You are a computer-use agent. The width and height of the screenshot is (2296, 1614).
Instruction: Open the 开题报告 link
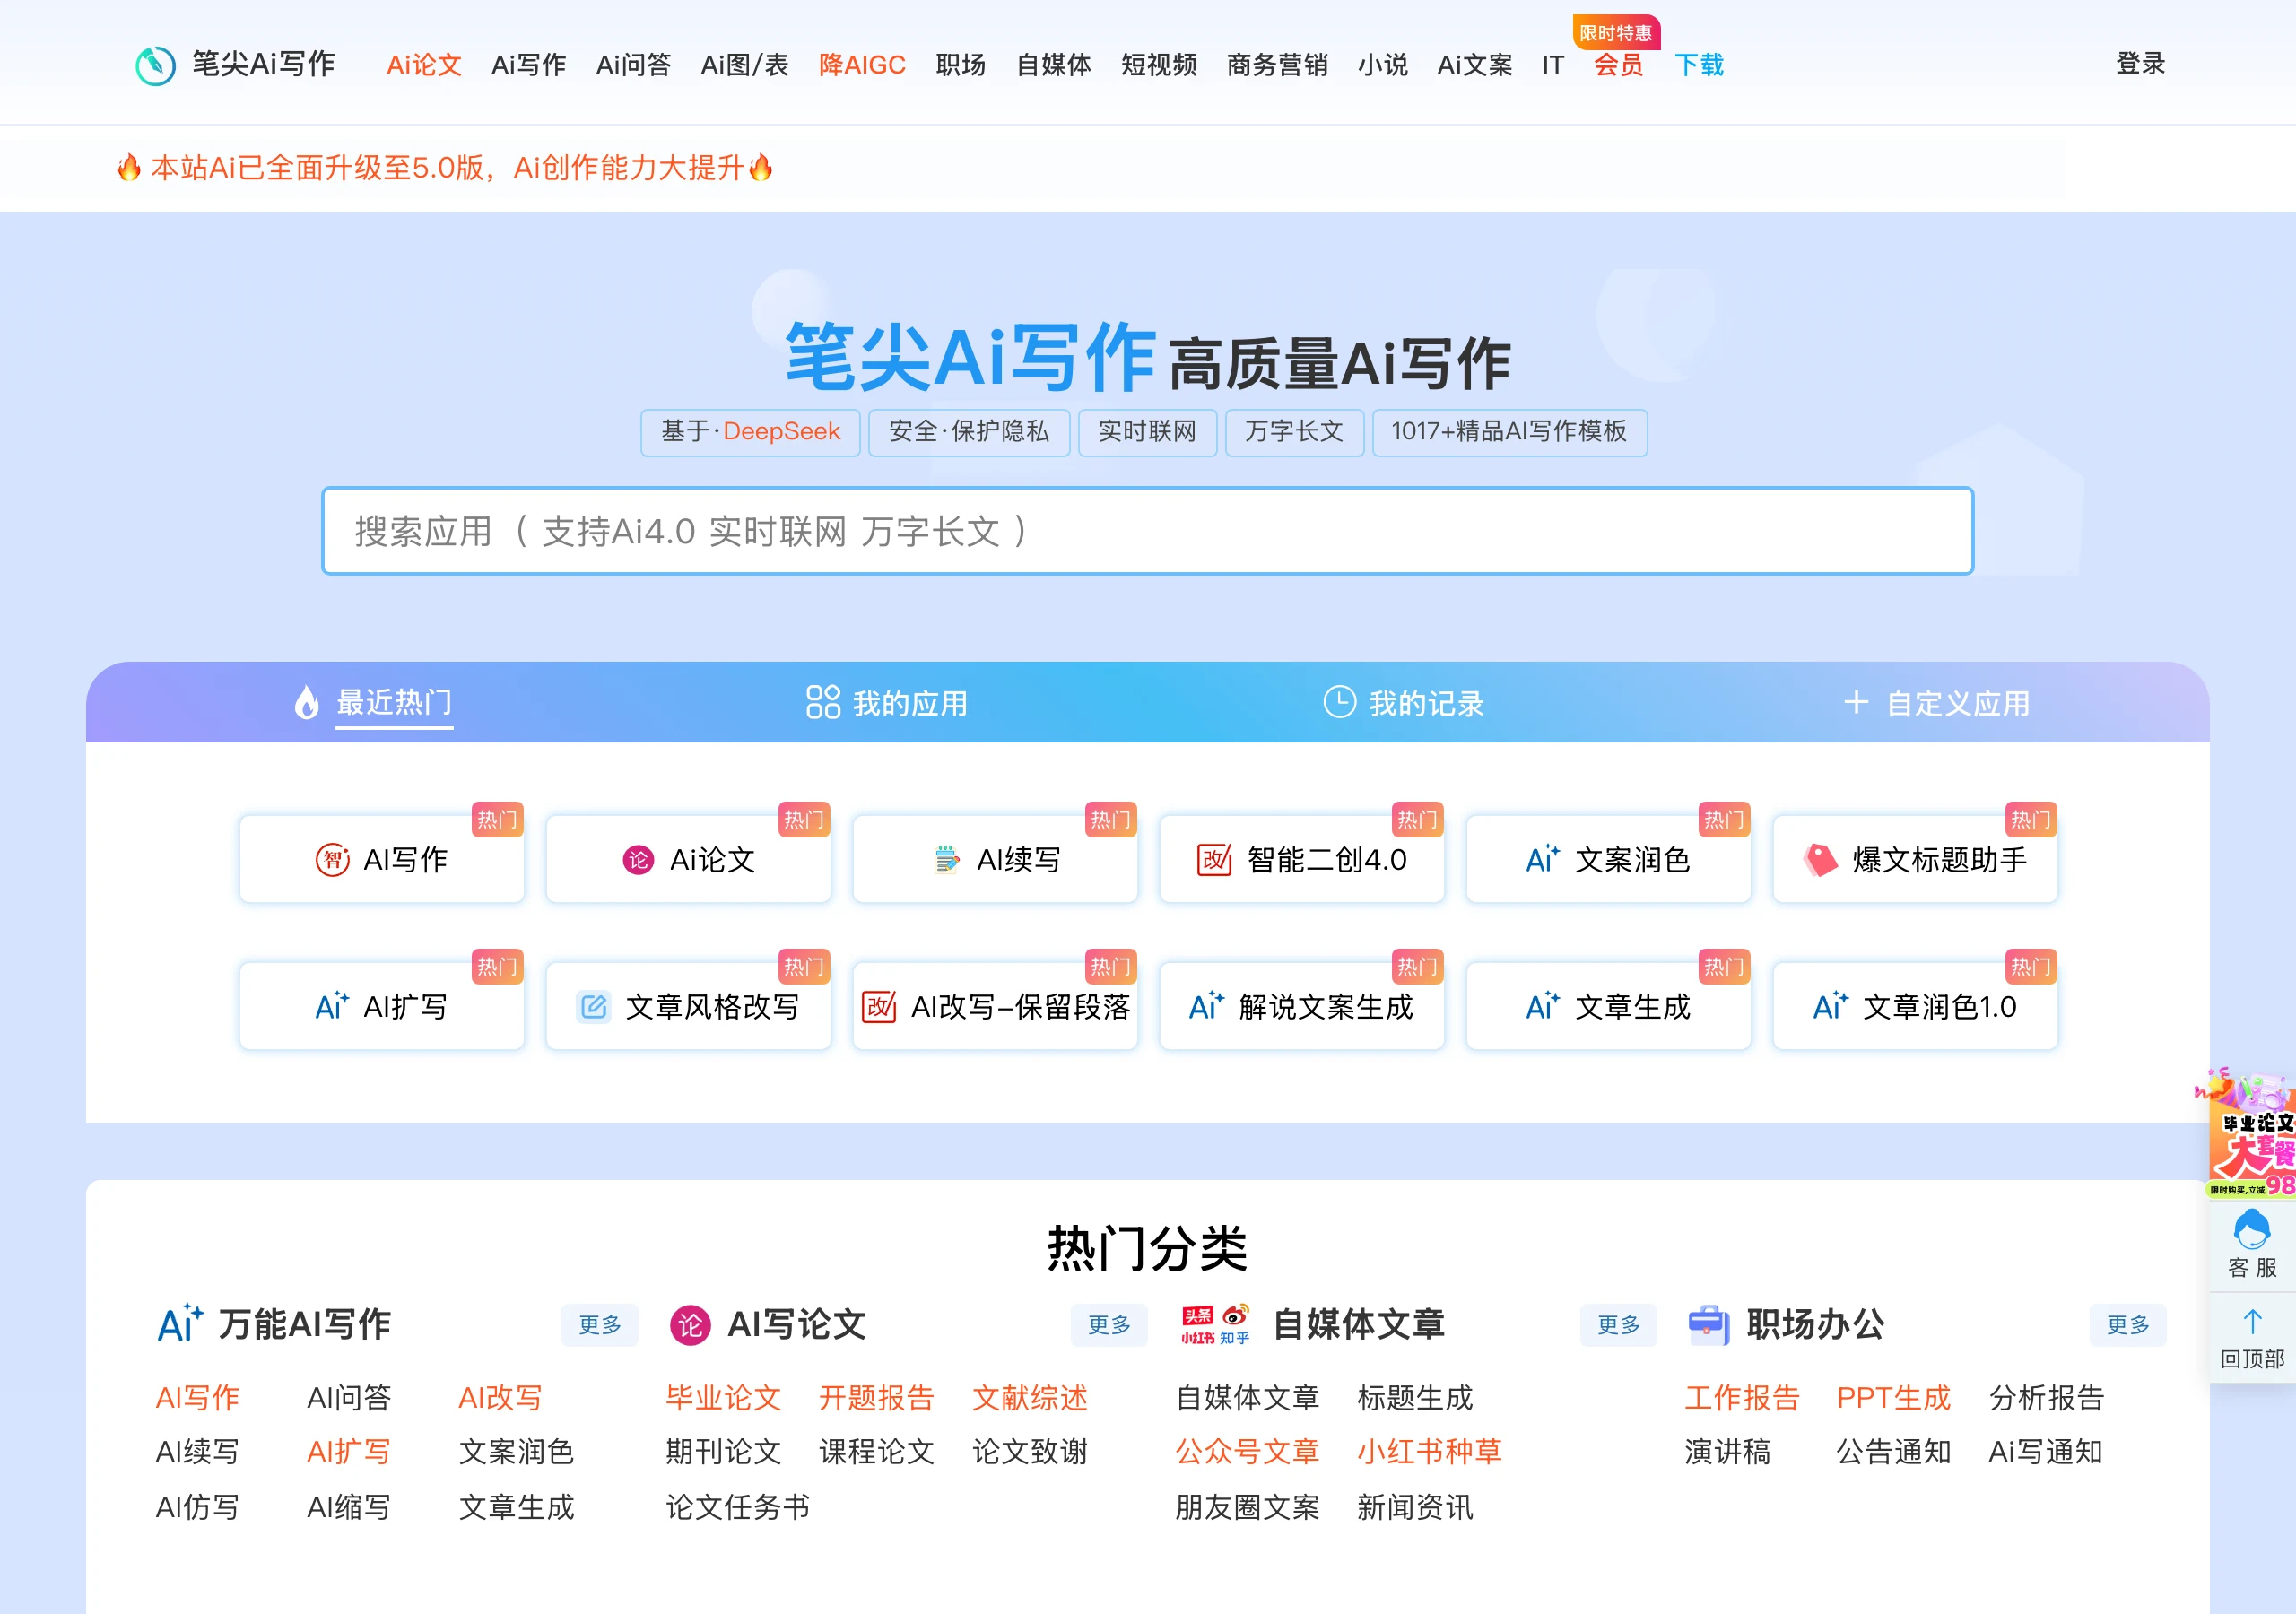click(876, 1397)
